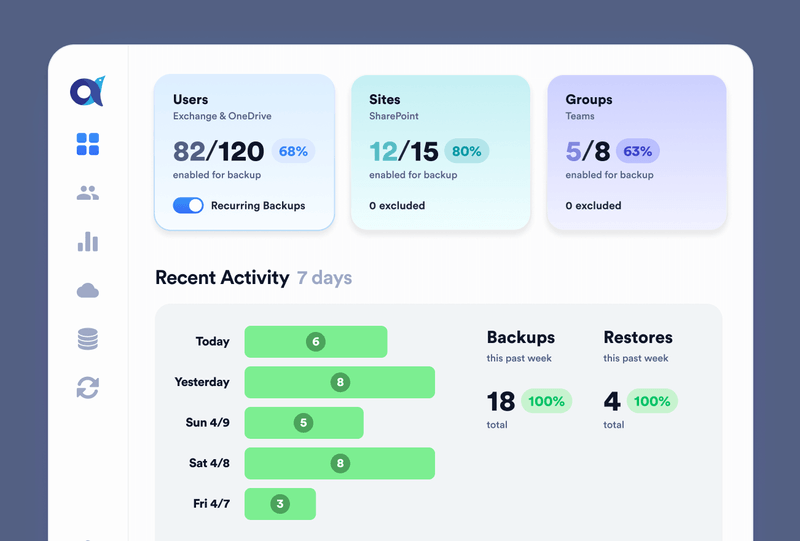
Task: Click the Sun 4/9 activity bar
Action: point(304,423)
